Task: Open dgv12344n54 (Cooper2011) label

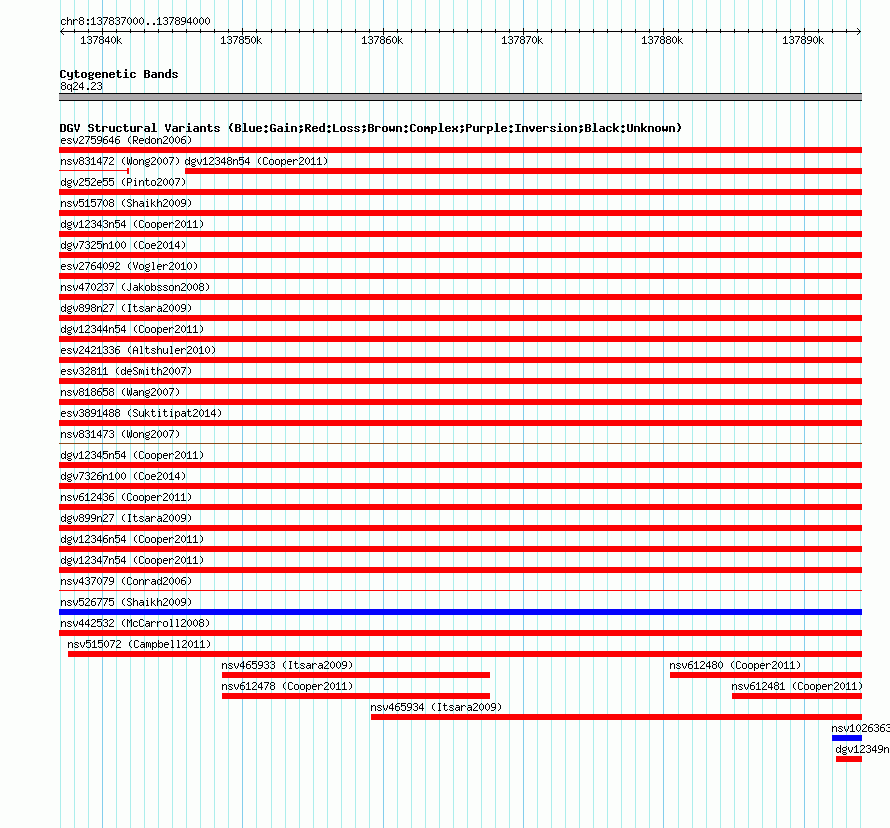Action: 132,329
